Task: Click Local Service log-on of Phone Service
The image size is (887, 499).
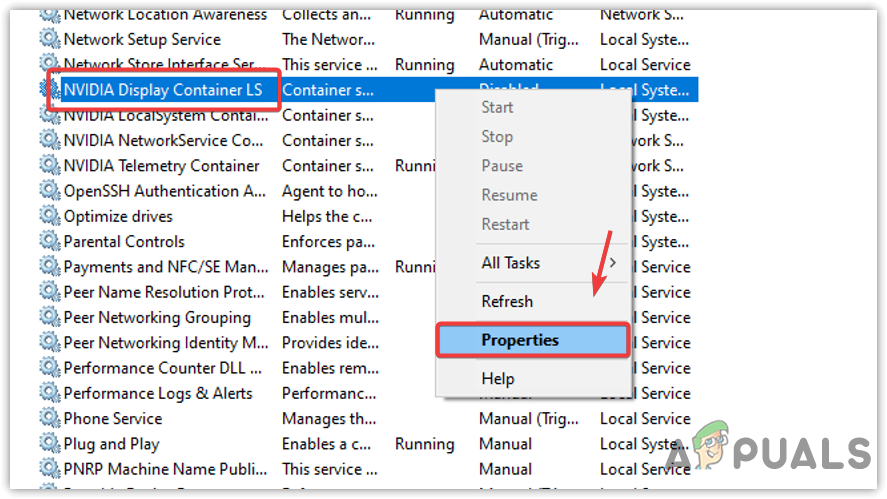Action: [645, 418]
